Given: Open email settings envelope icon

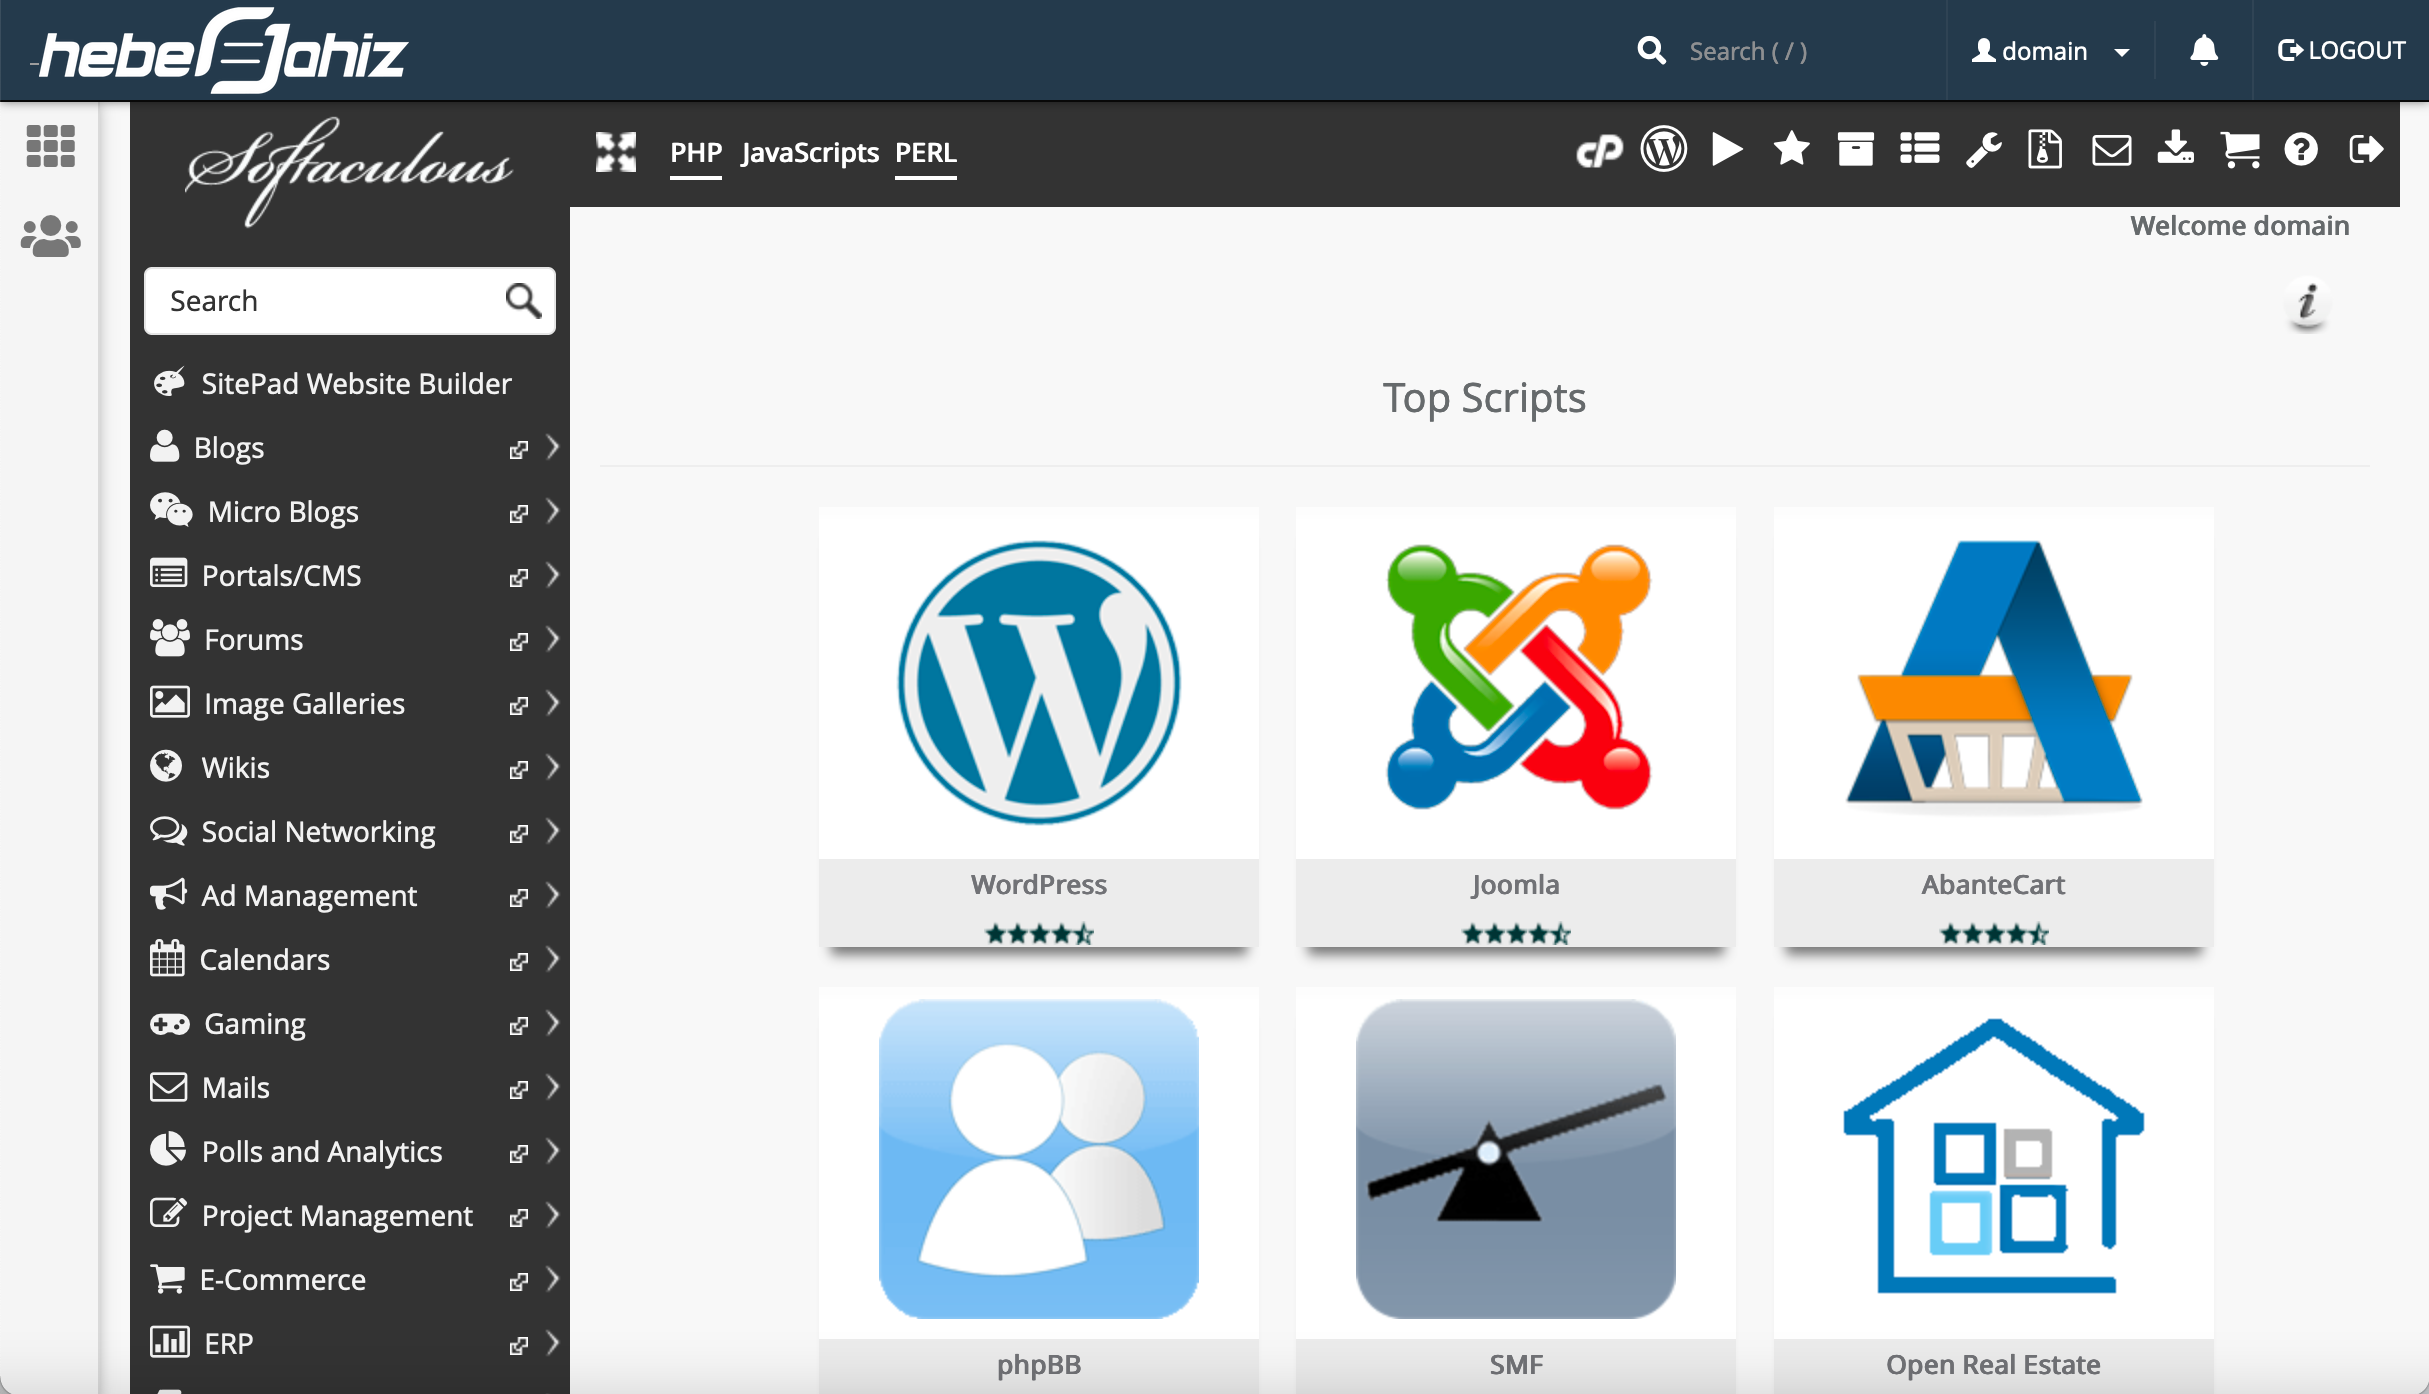Looking at the screenshot, I should [x=2111, y=150].
